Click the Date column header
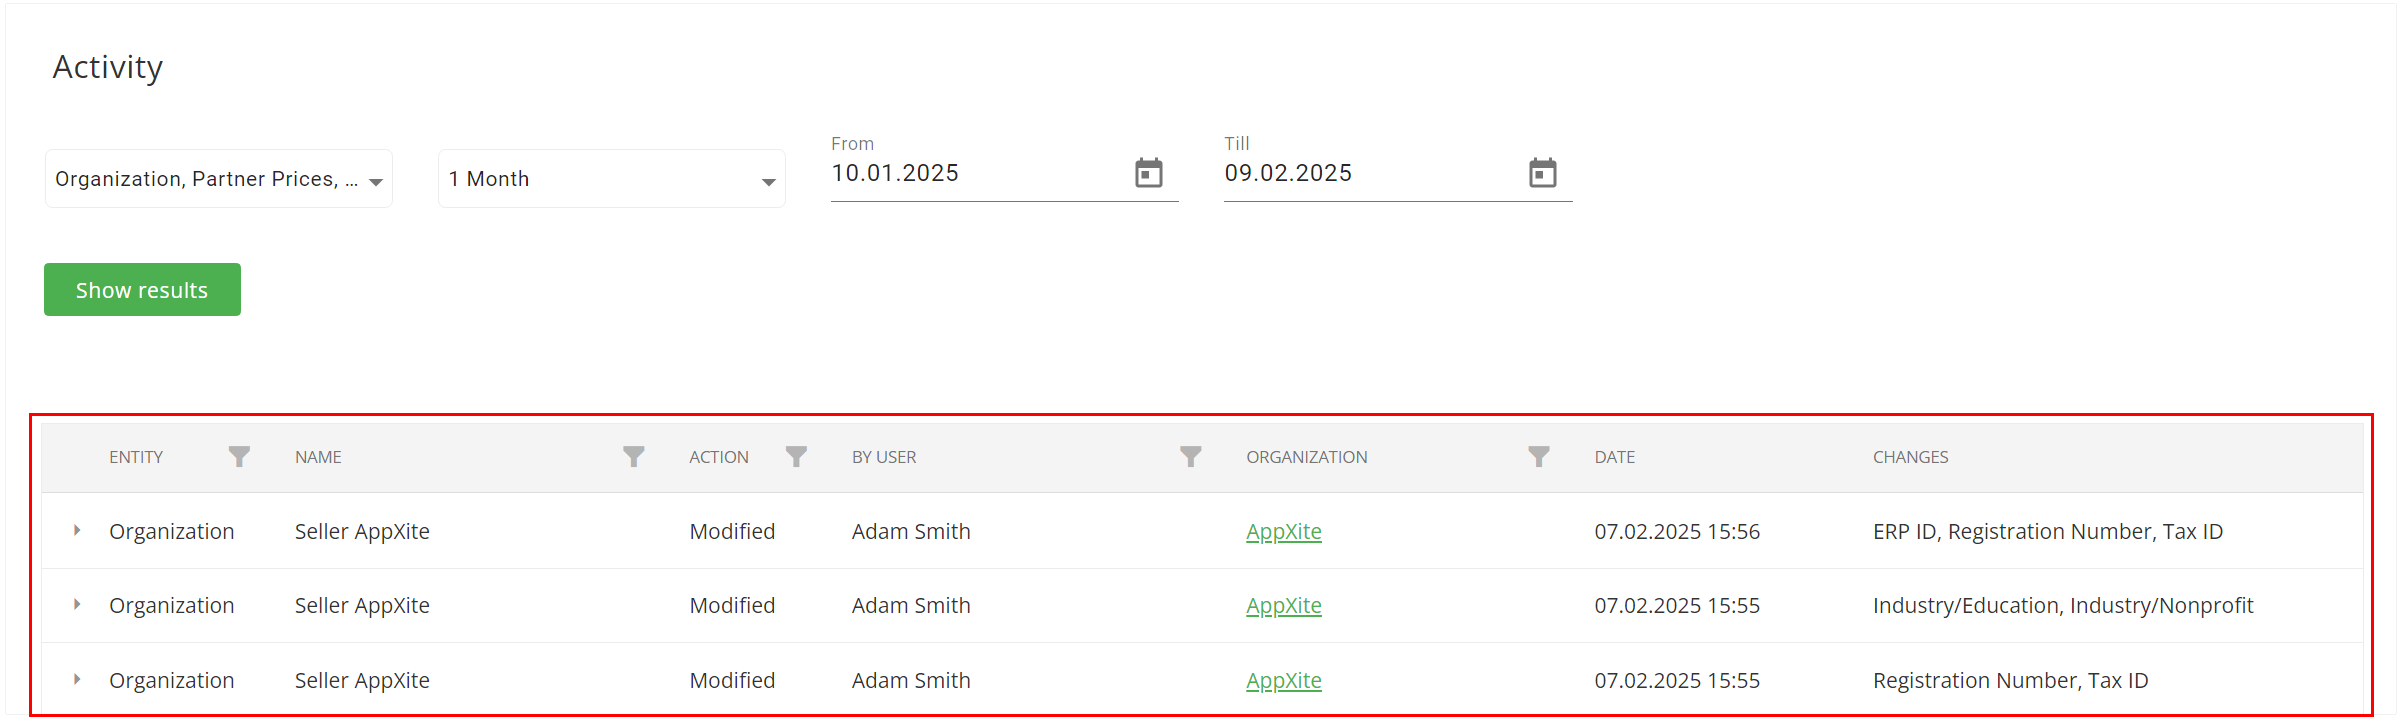Image resolution: width=2402 pixels, height=719 pixels. tap(1614, 457)
